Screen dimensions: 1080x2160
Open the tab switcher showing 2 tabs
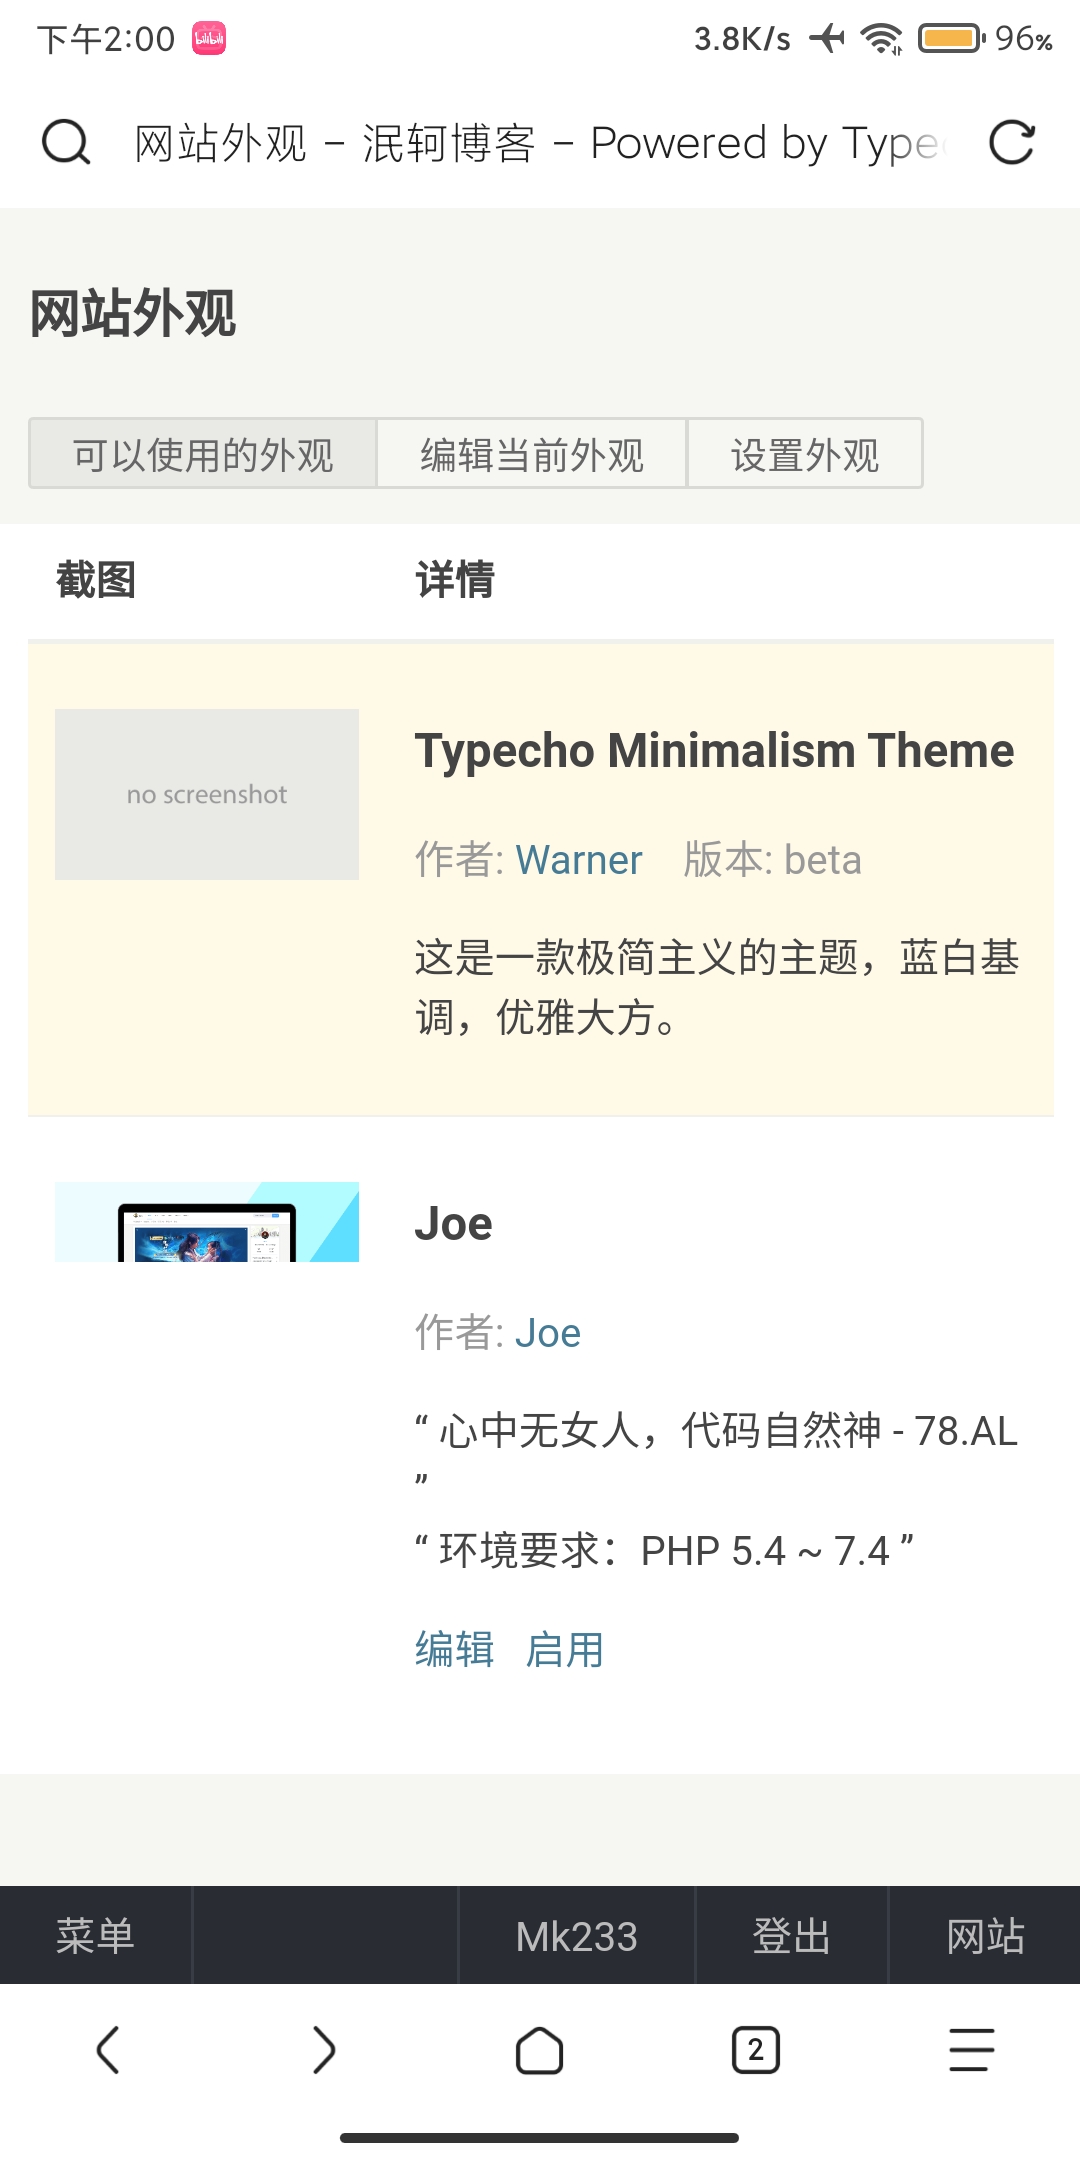coord(756,2052)
